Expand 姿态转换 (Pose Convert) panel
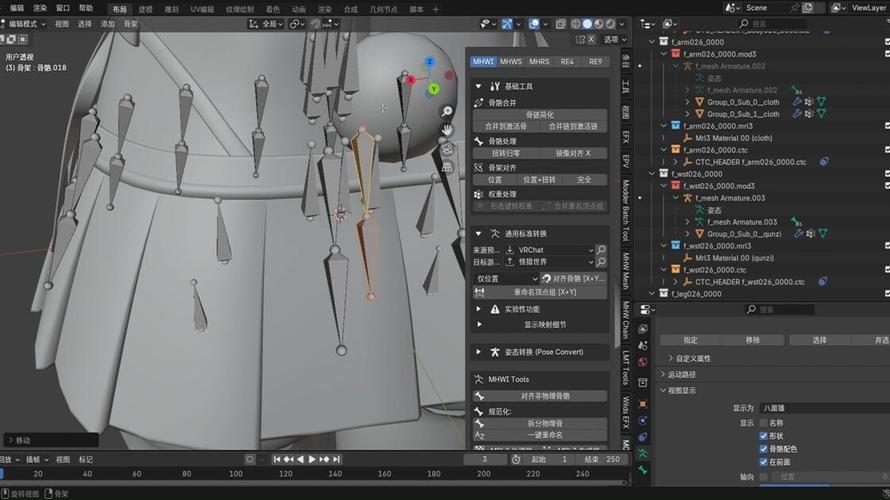Viewport: 890px width, 500px height. click(478, 352)
